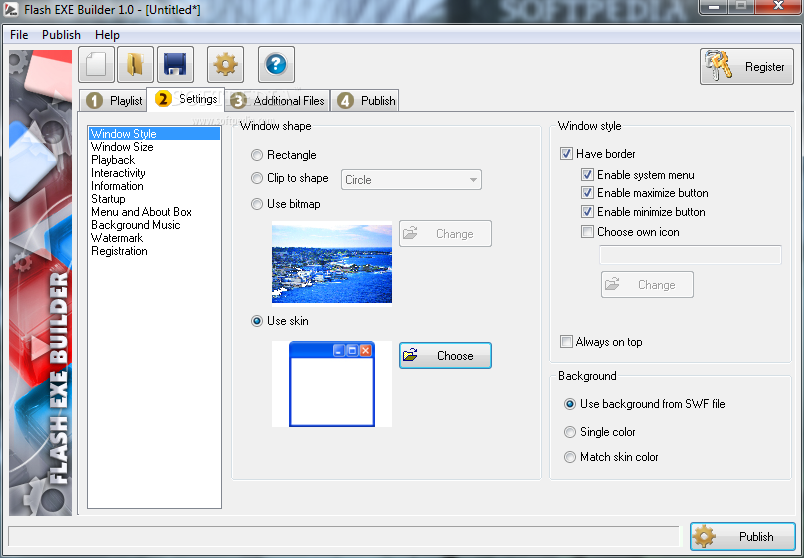Image resolution: width=804 pixels, height=558 pixels.
Task: Select the Single color background option
Action: pos(600,432)
